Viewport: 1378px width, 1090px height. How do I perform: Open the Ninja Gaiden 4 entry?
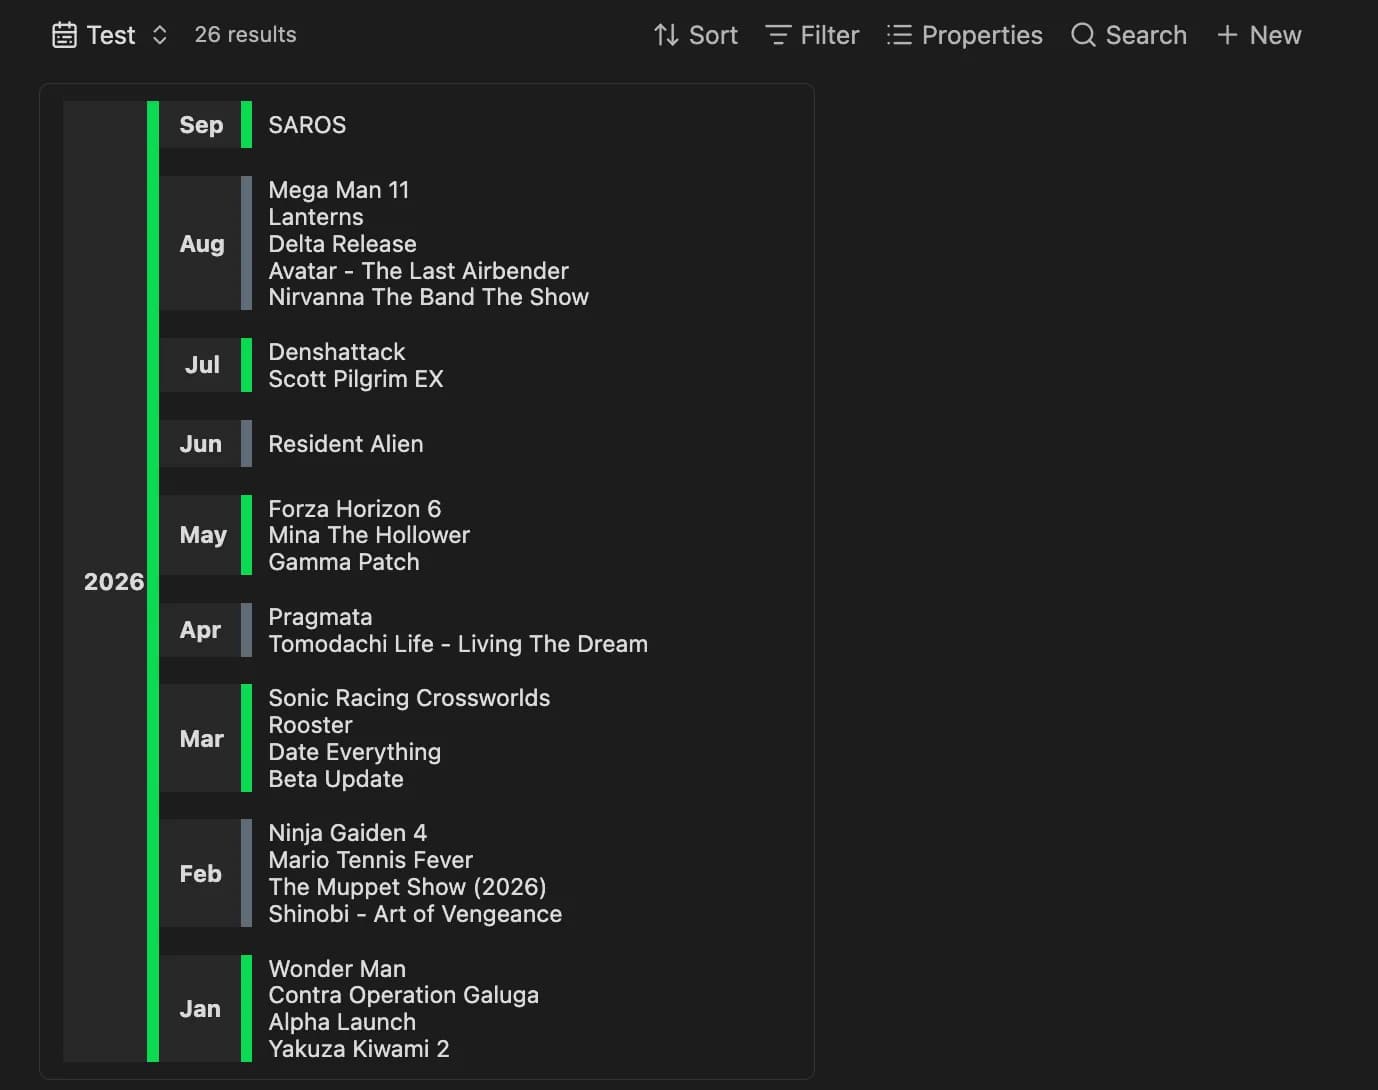[x=348, y=833]
